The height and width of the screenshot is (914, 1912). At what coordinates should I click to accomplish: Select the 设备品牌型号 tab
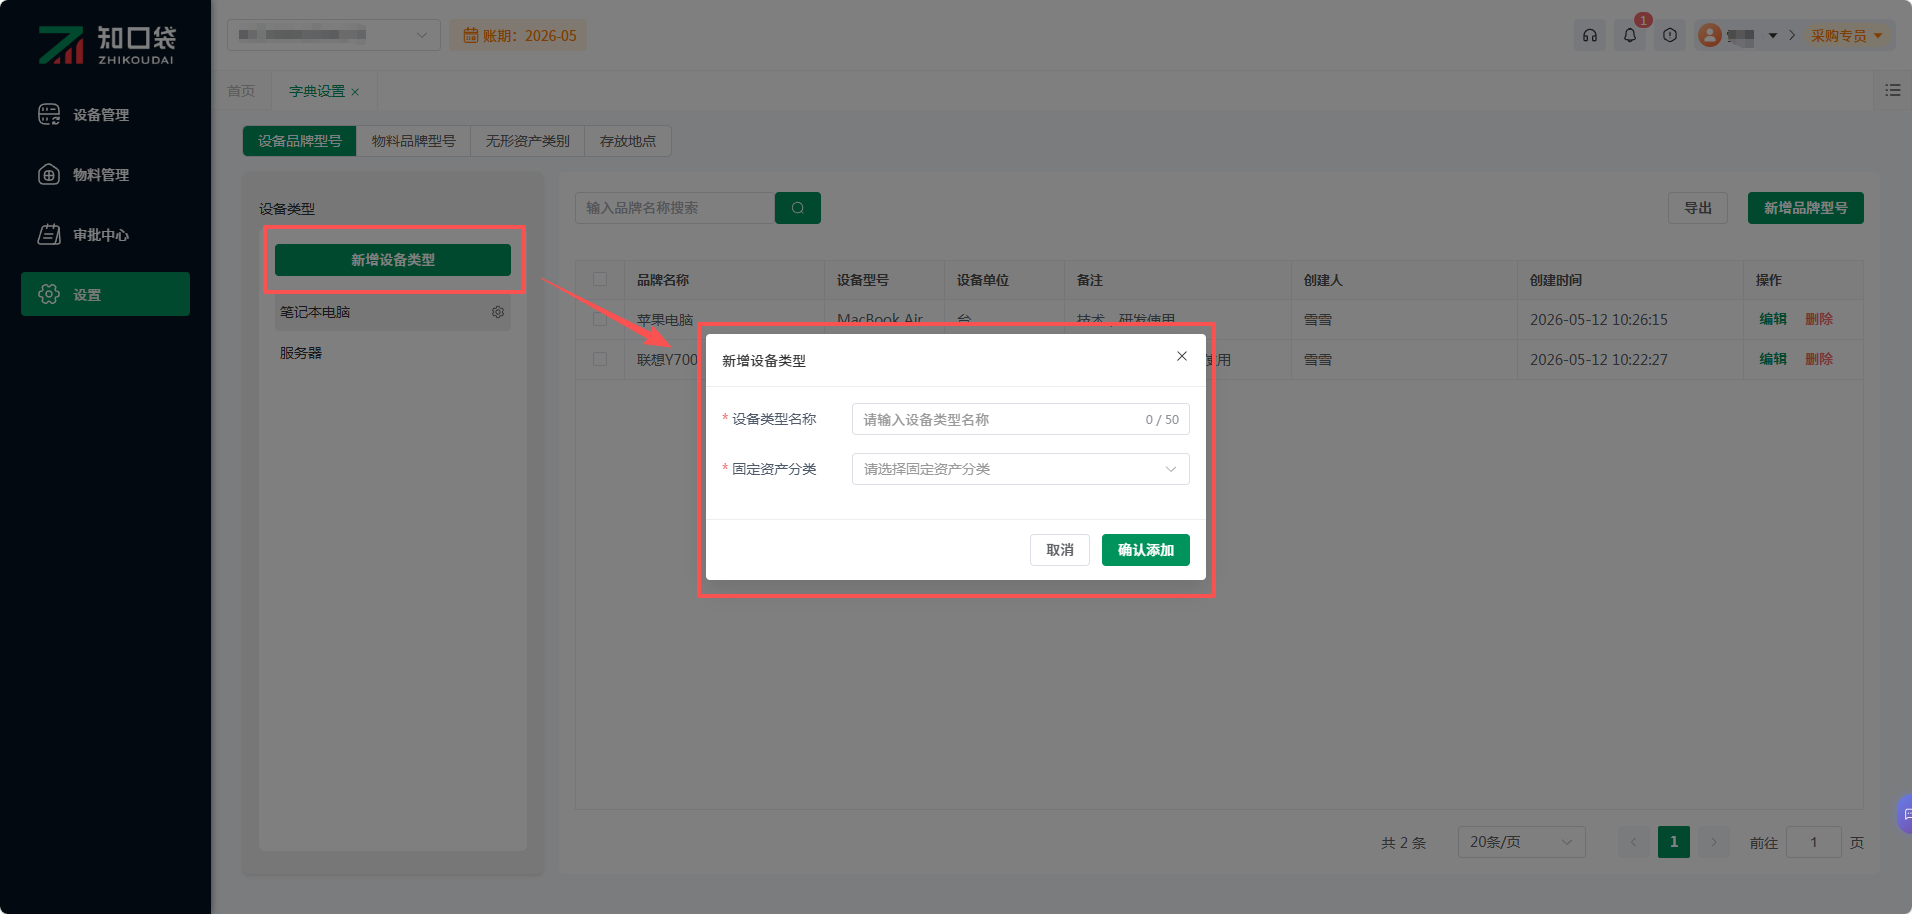coord(300,141)
